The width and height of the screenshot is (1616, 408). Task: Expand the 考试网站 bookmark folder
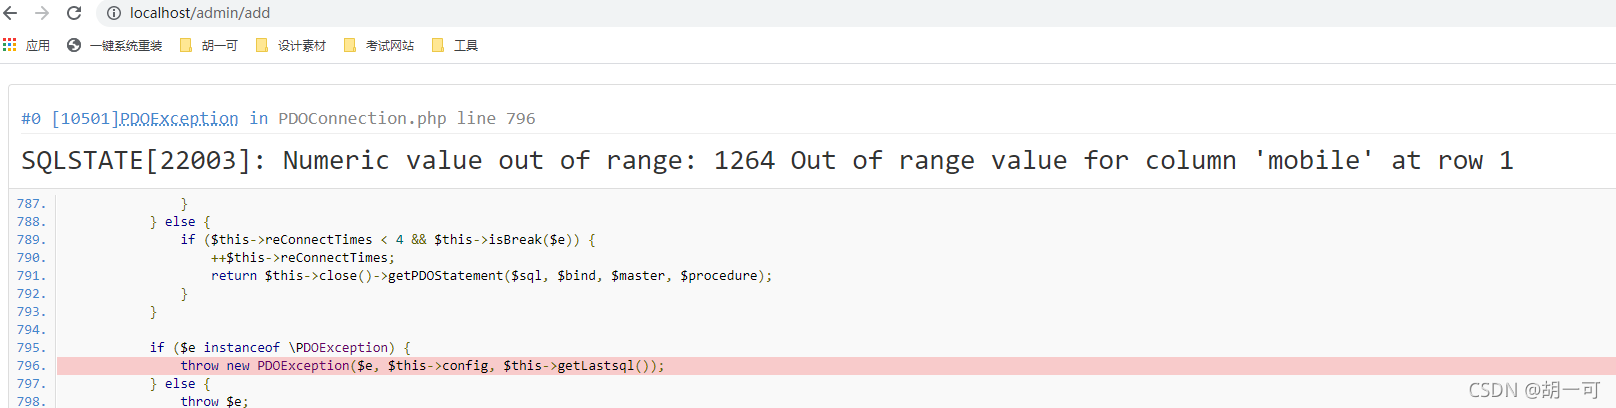point(379,45)
